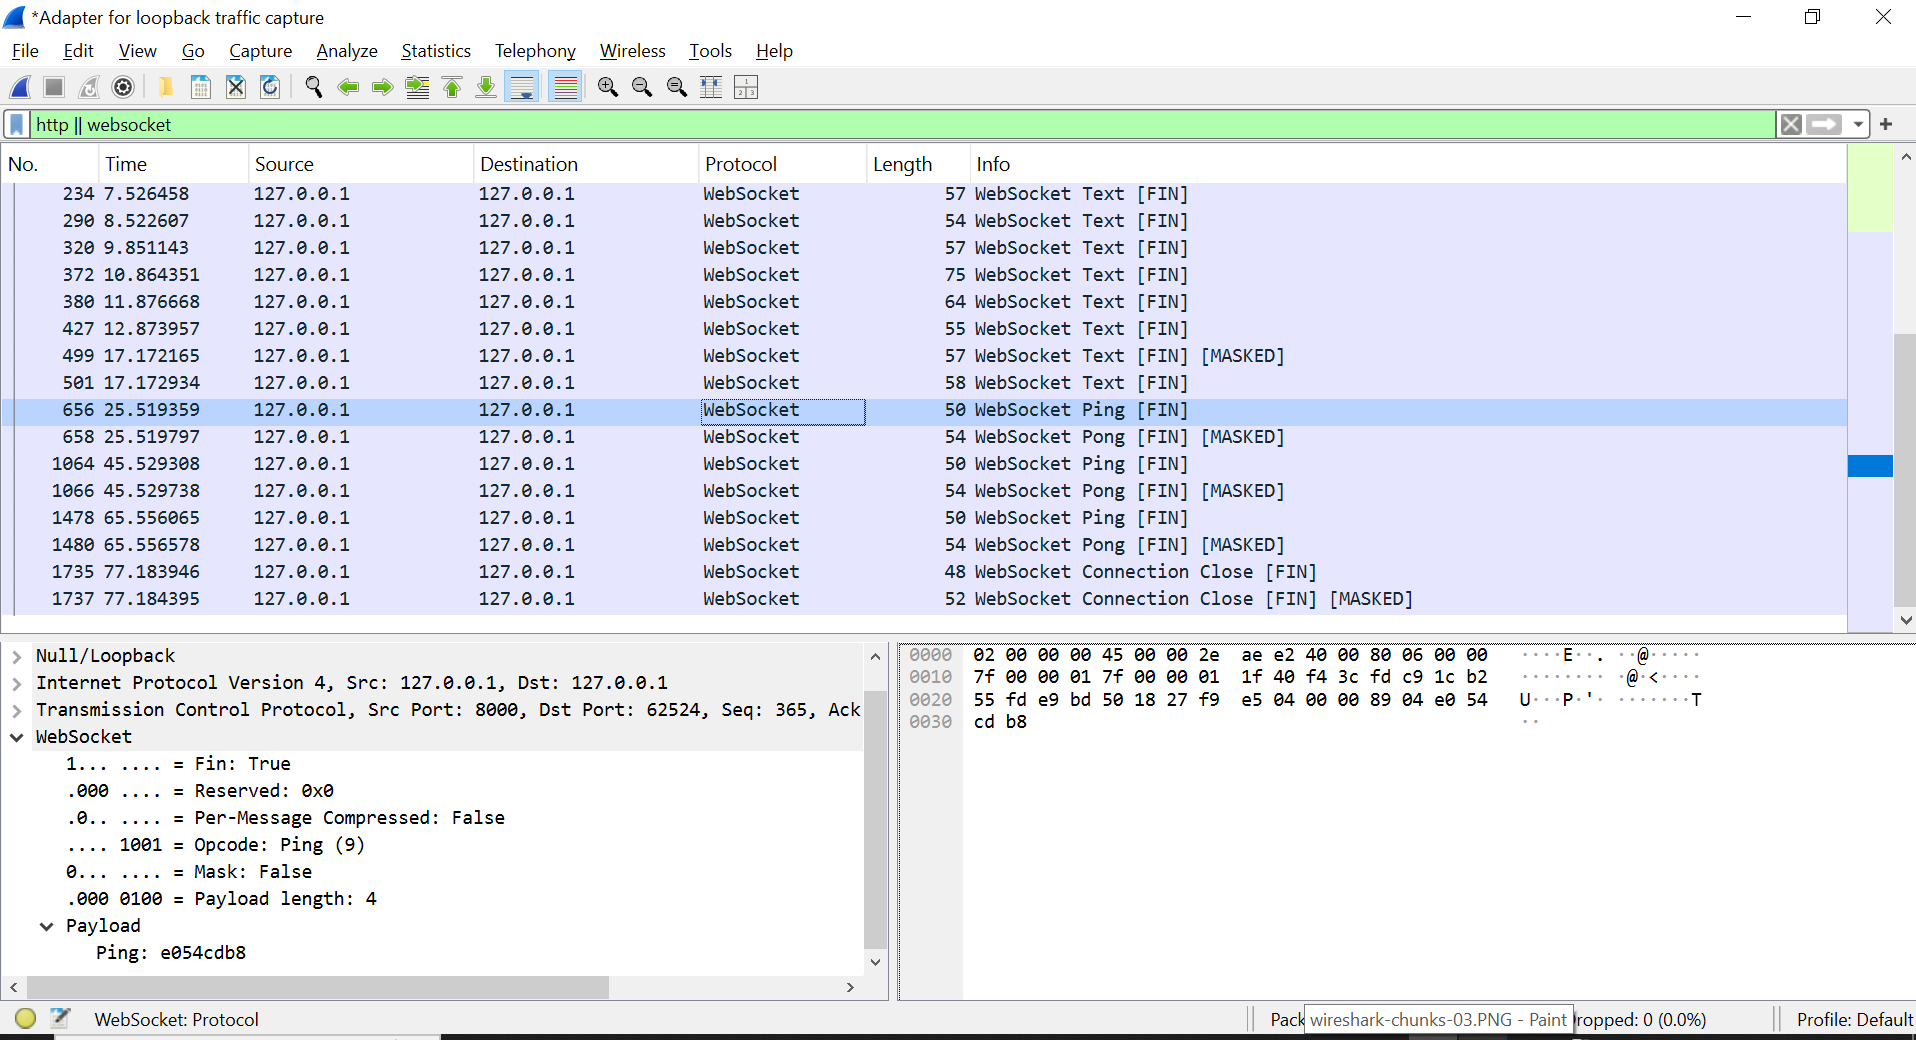This screenshot has height=1040, width=1916.
Task: Stop the running packet capture
Action: coord(54,87)
